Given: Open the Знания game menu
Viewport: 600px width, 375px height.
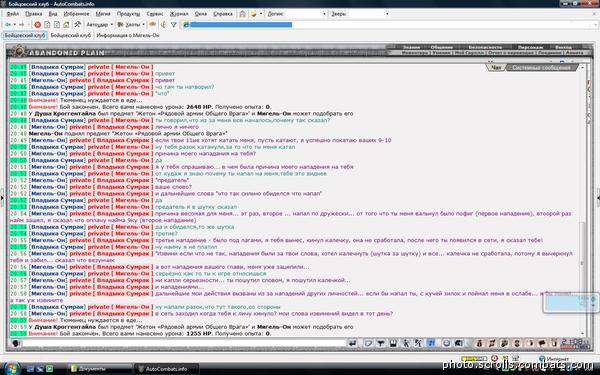Looking at the screenshot, I should point(411,47).
